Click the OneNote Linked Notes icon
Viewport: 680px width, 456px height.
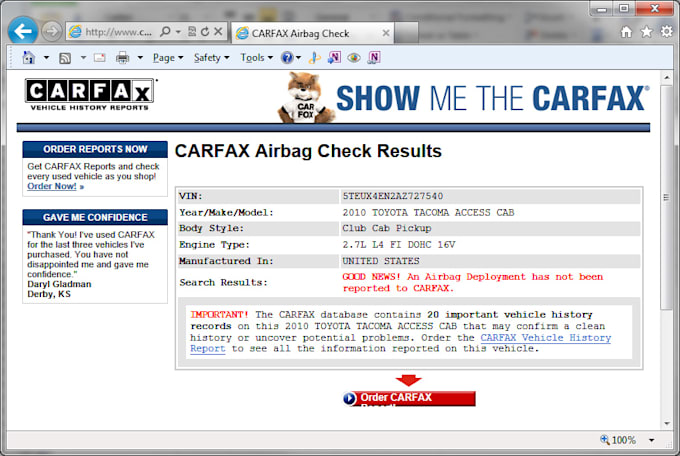pyautogui.click(x=374, y=57)
